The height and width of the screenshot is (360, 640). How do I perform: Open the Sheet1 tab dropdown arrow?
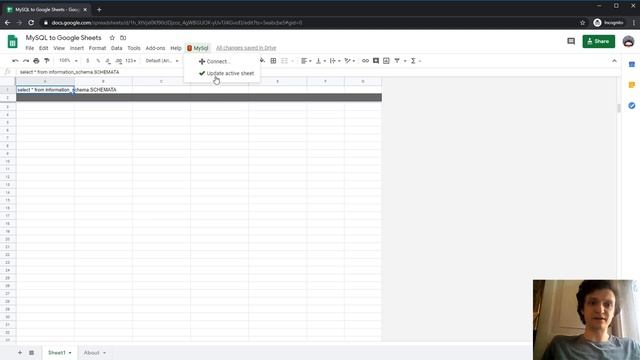coord(70,353)
